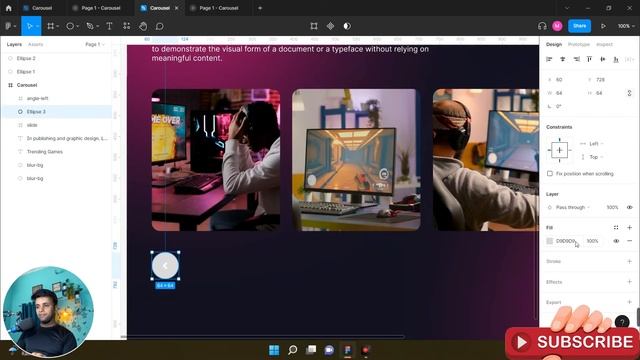
Task: Open shape tools options arrow
Action: click(x=77, y=27)
